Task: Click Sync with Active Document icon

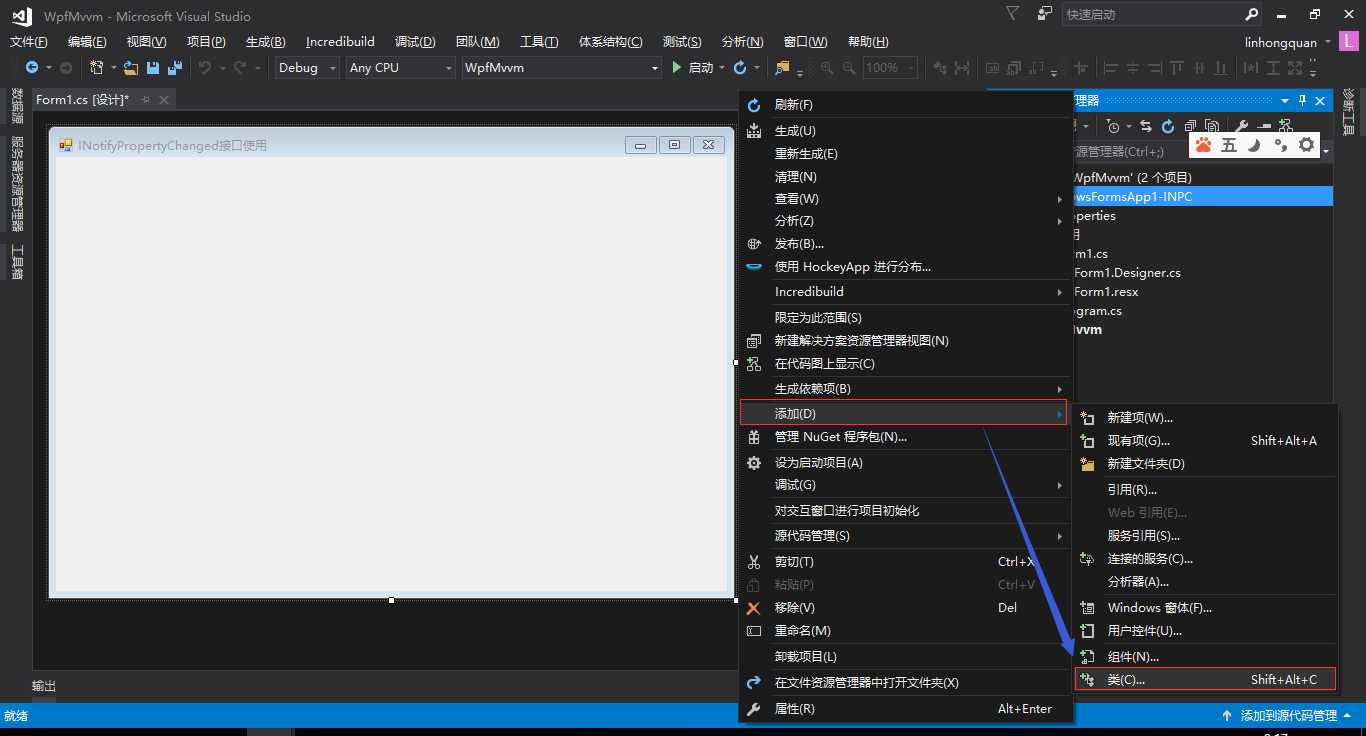Action: (1146, 126)
